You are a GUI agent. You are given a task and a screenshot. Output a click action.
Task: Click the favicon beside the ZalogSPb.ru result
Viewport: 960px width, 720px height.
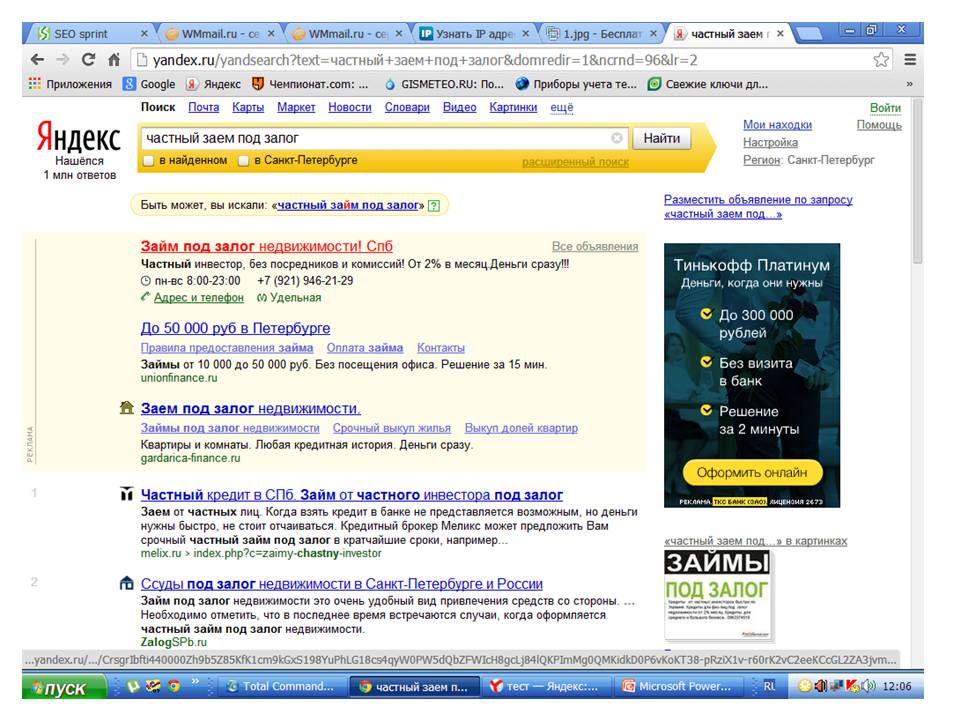coord(127,583)
